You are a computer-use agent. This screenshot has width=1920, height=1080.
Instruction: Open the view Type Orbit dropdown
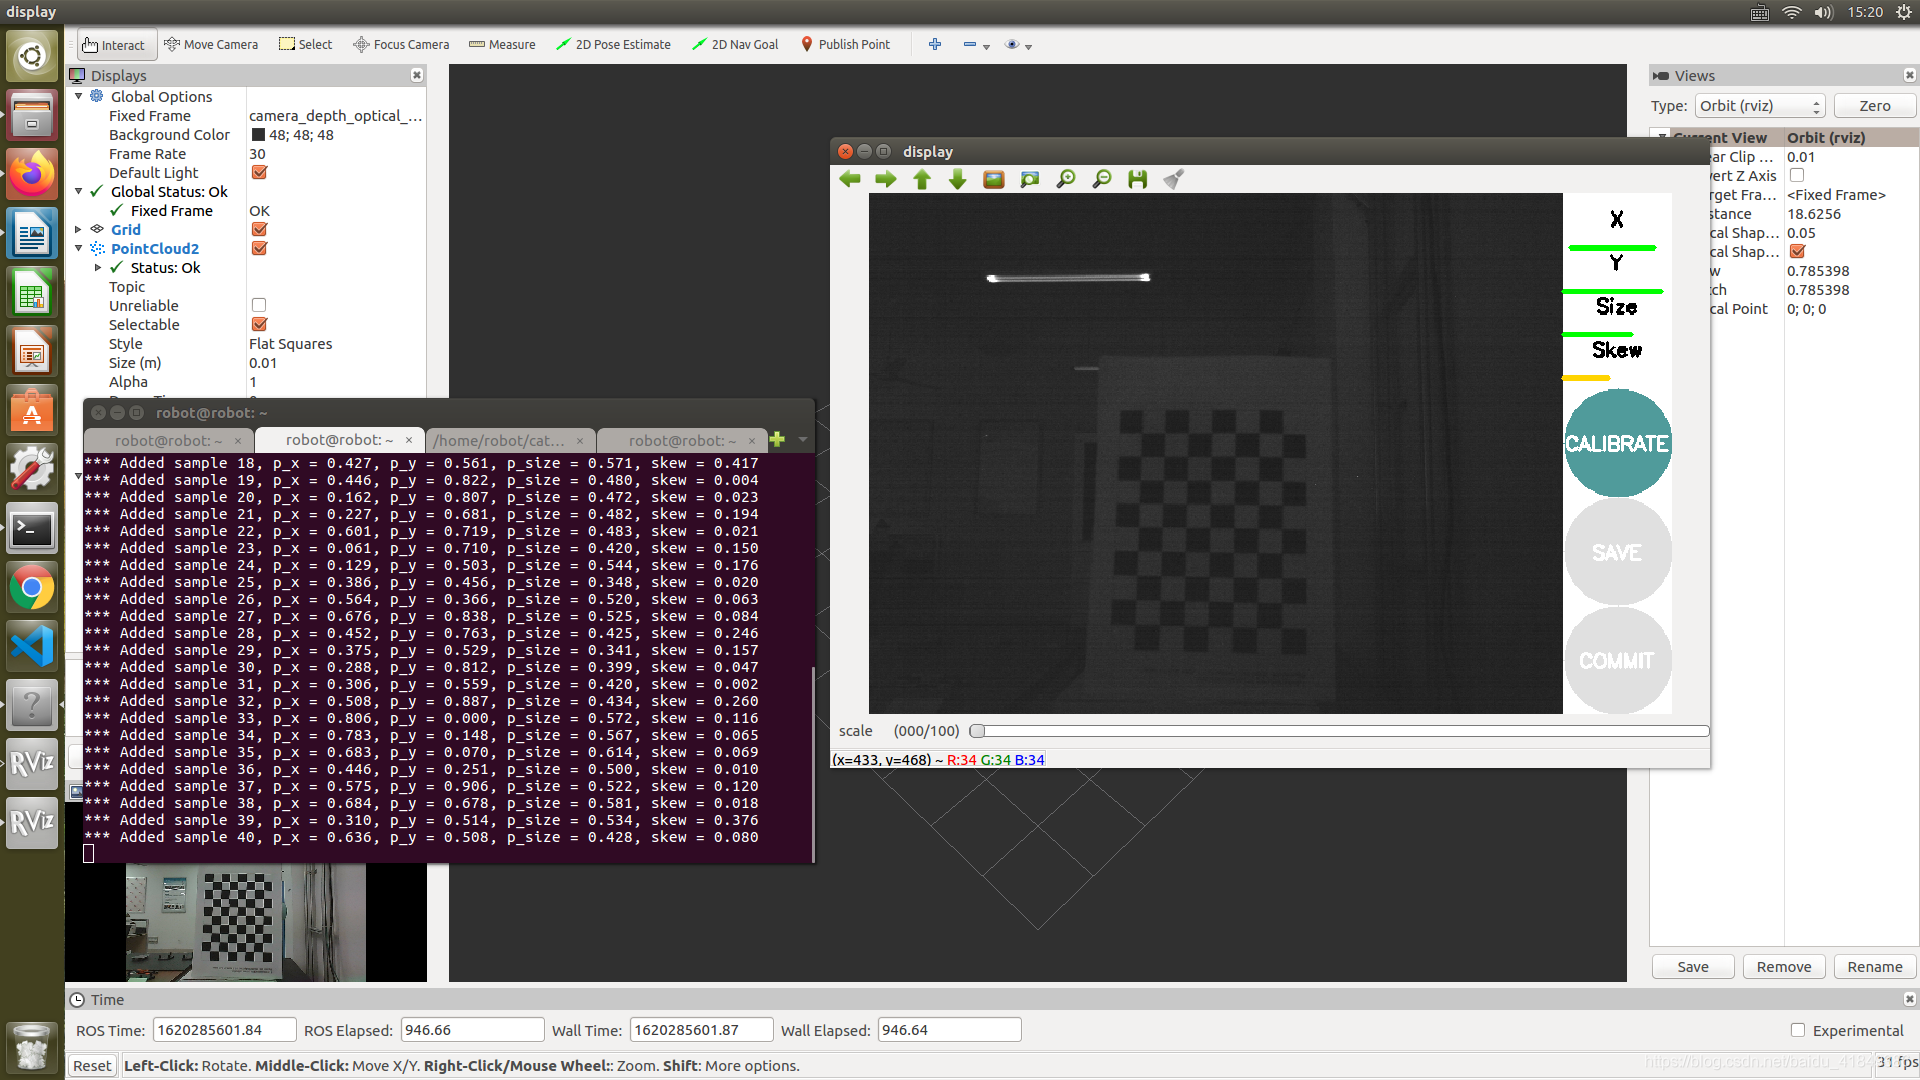click(1759, 106)
